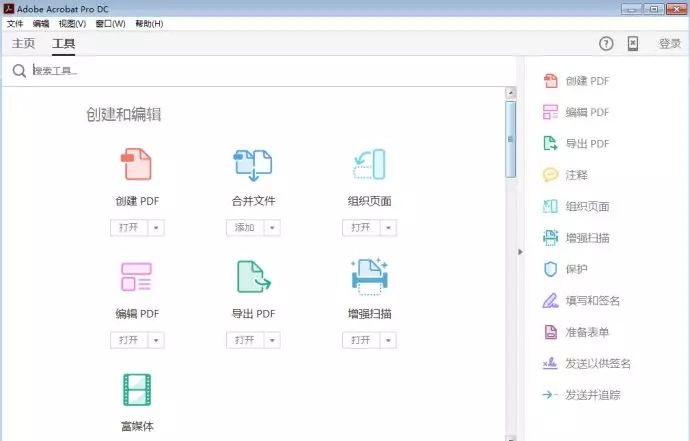The image size is (690, 441).
Task: Click 添加 button under 合并文件
Action: [x=245, y=228]
